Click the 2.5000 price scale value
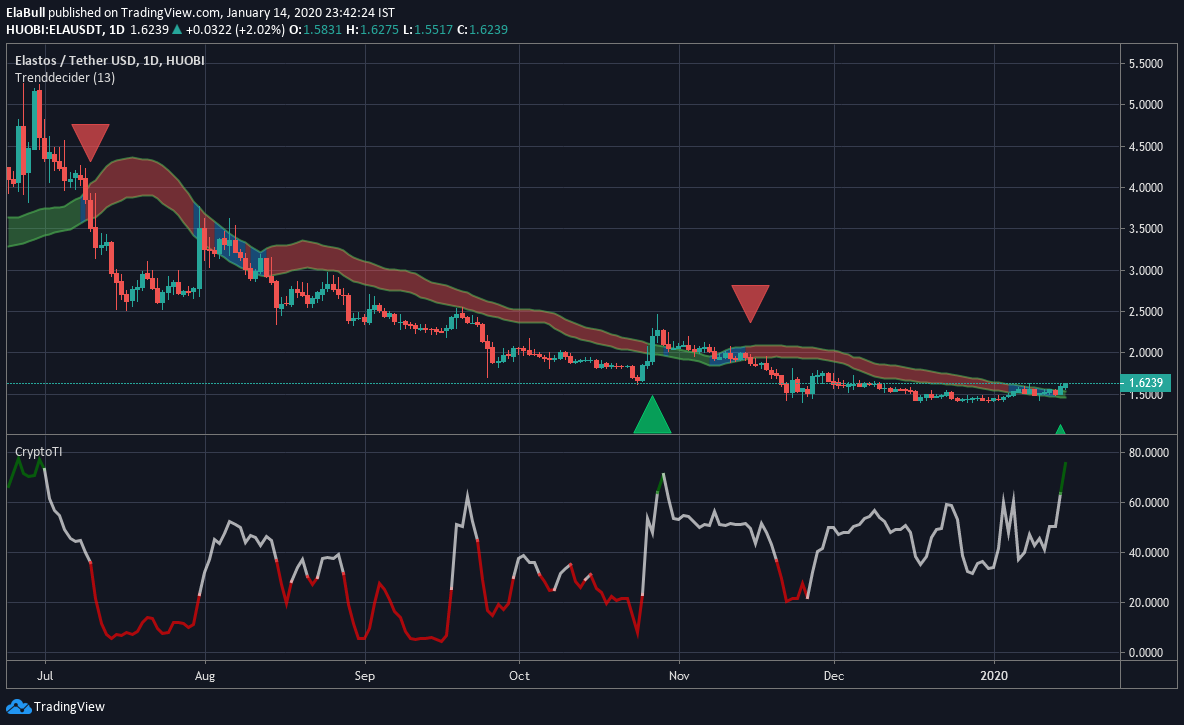1184x725 pixels. pos(1145,311)
